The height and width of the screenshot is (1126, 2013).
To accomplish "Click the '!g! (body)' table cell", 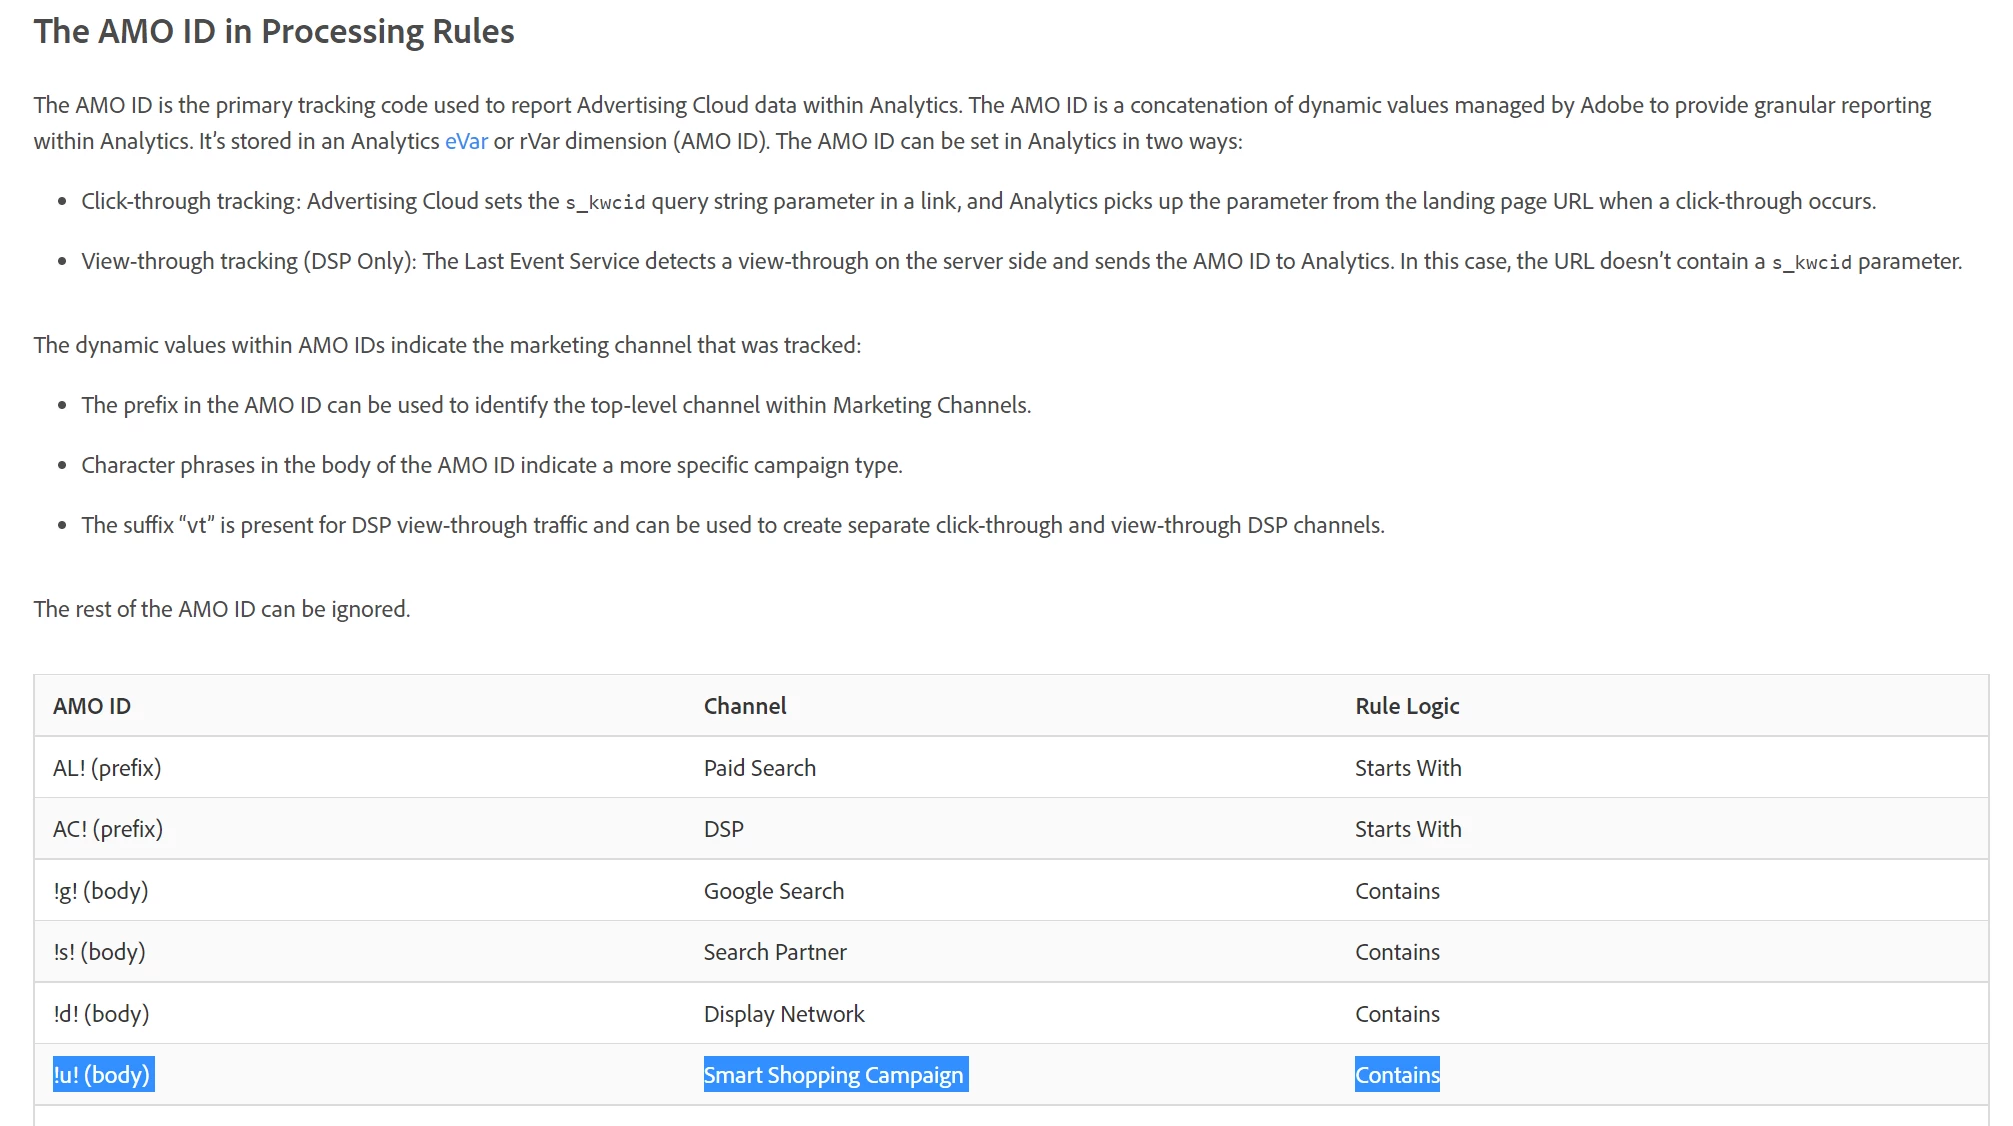I will (101, 891).
